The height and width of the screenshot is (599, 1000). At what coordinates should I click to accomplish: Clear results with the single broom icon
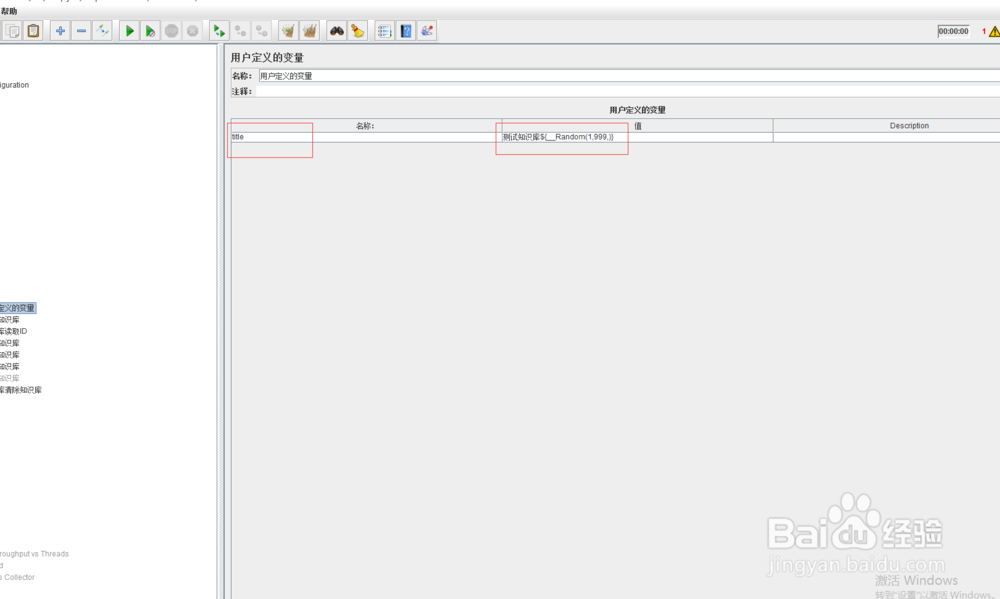pos(288,31)
